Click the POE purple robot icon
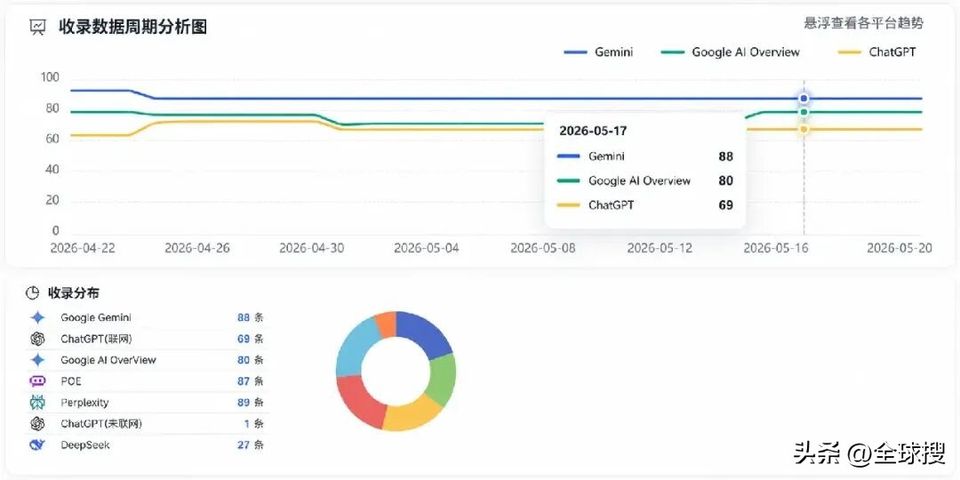Viewport: 960px width, 480px height. coord(38,381)
